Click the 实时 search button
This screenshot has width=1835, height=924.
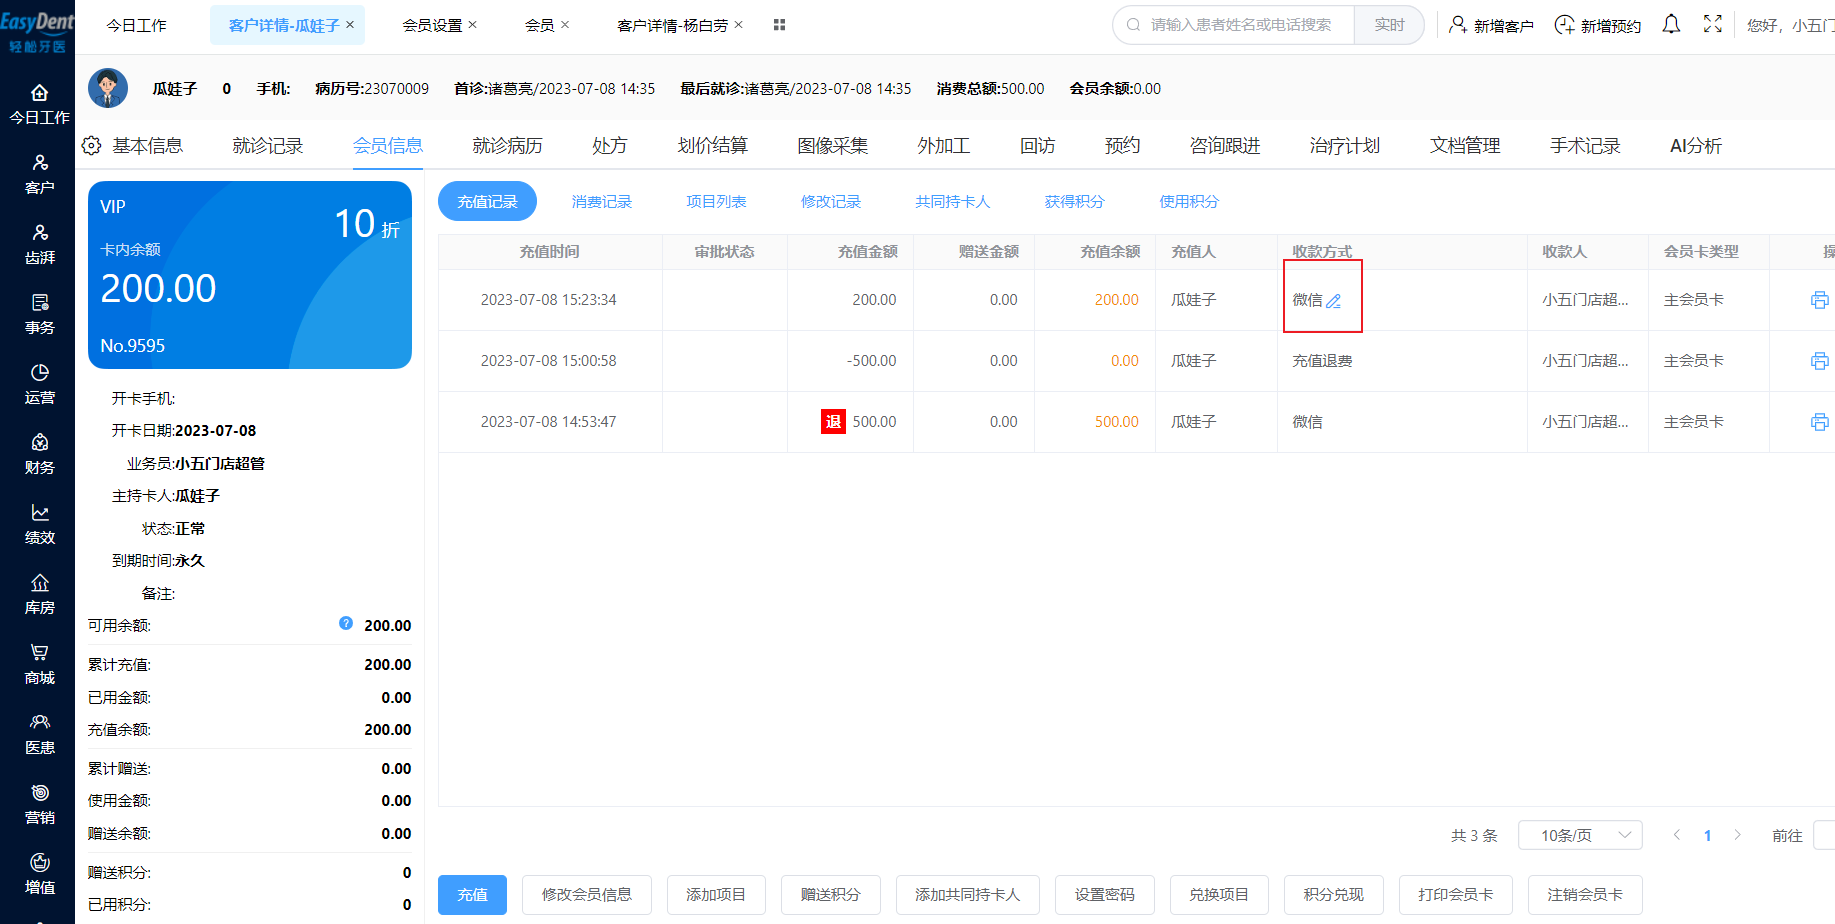point(1389,25)
